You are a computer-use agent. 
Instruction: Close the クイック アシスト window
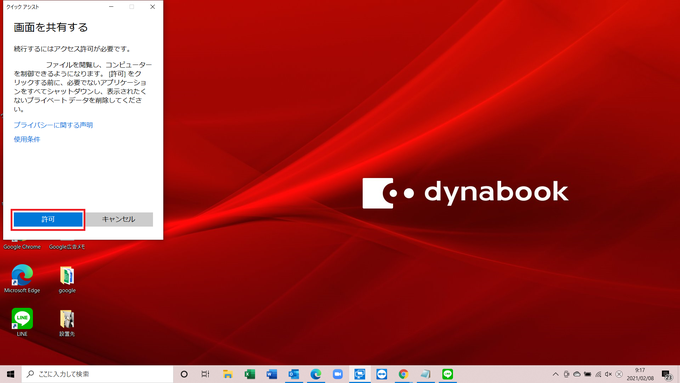[153, 7]
